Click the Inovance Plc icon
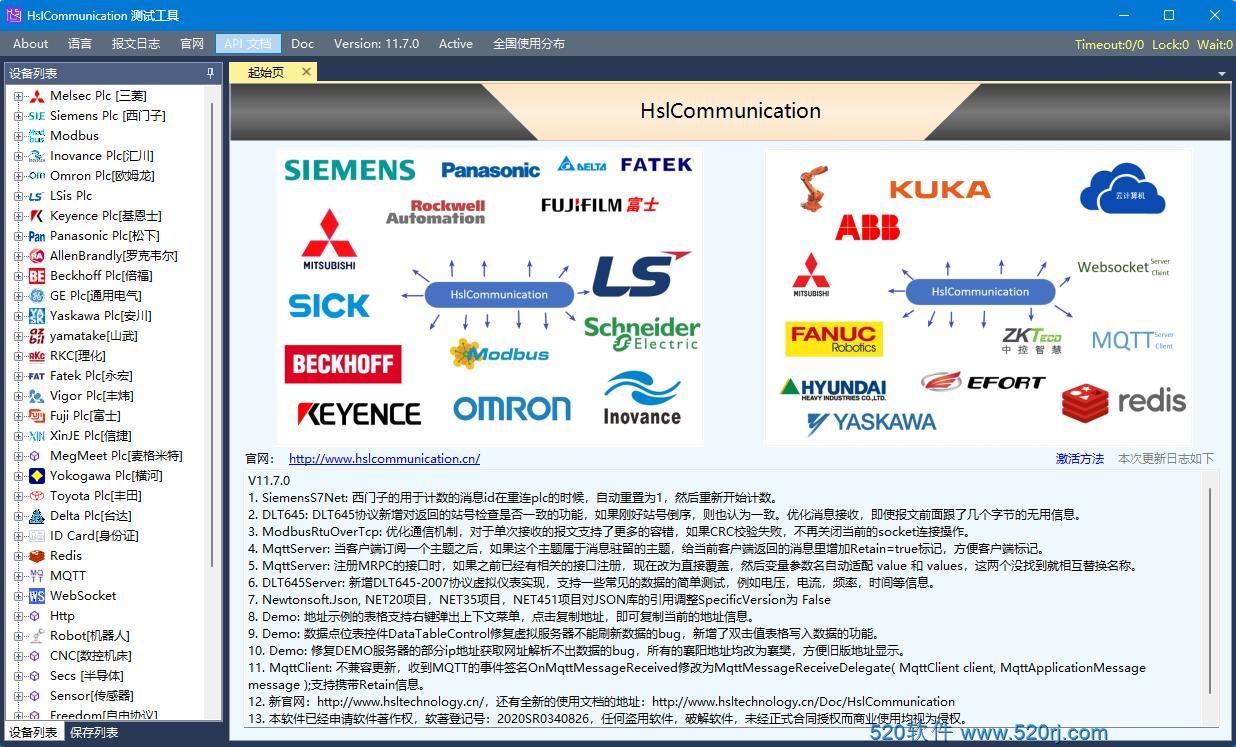Viewport: 1236px width, 747px height. click(37, 156)
